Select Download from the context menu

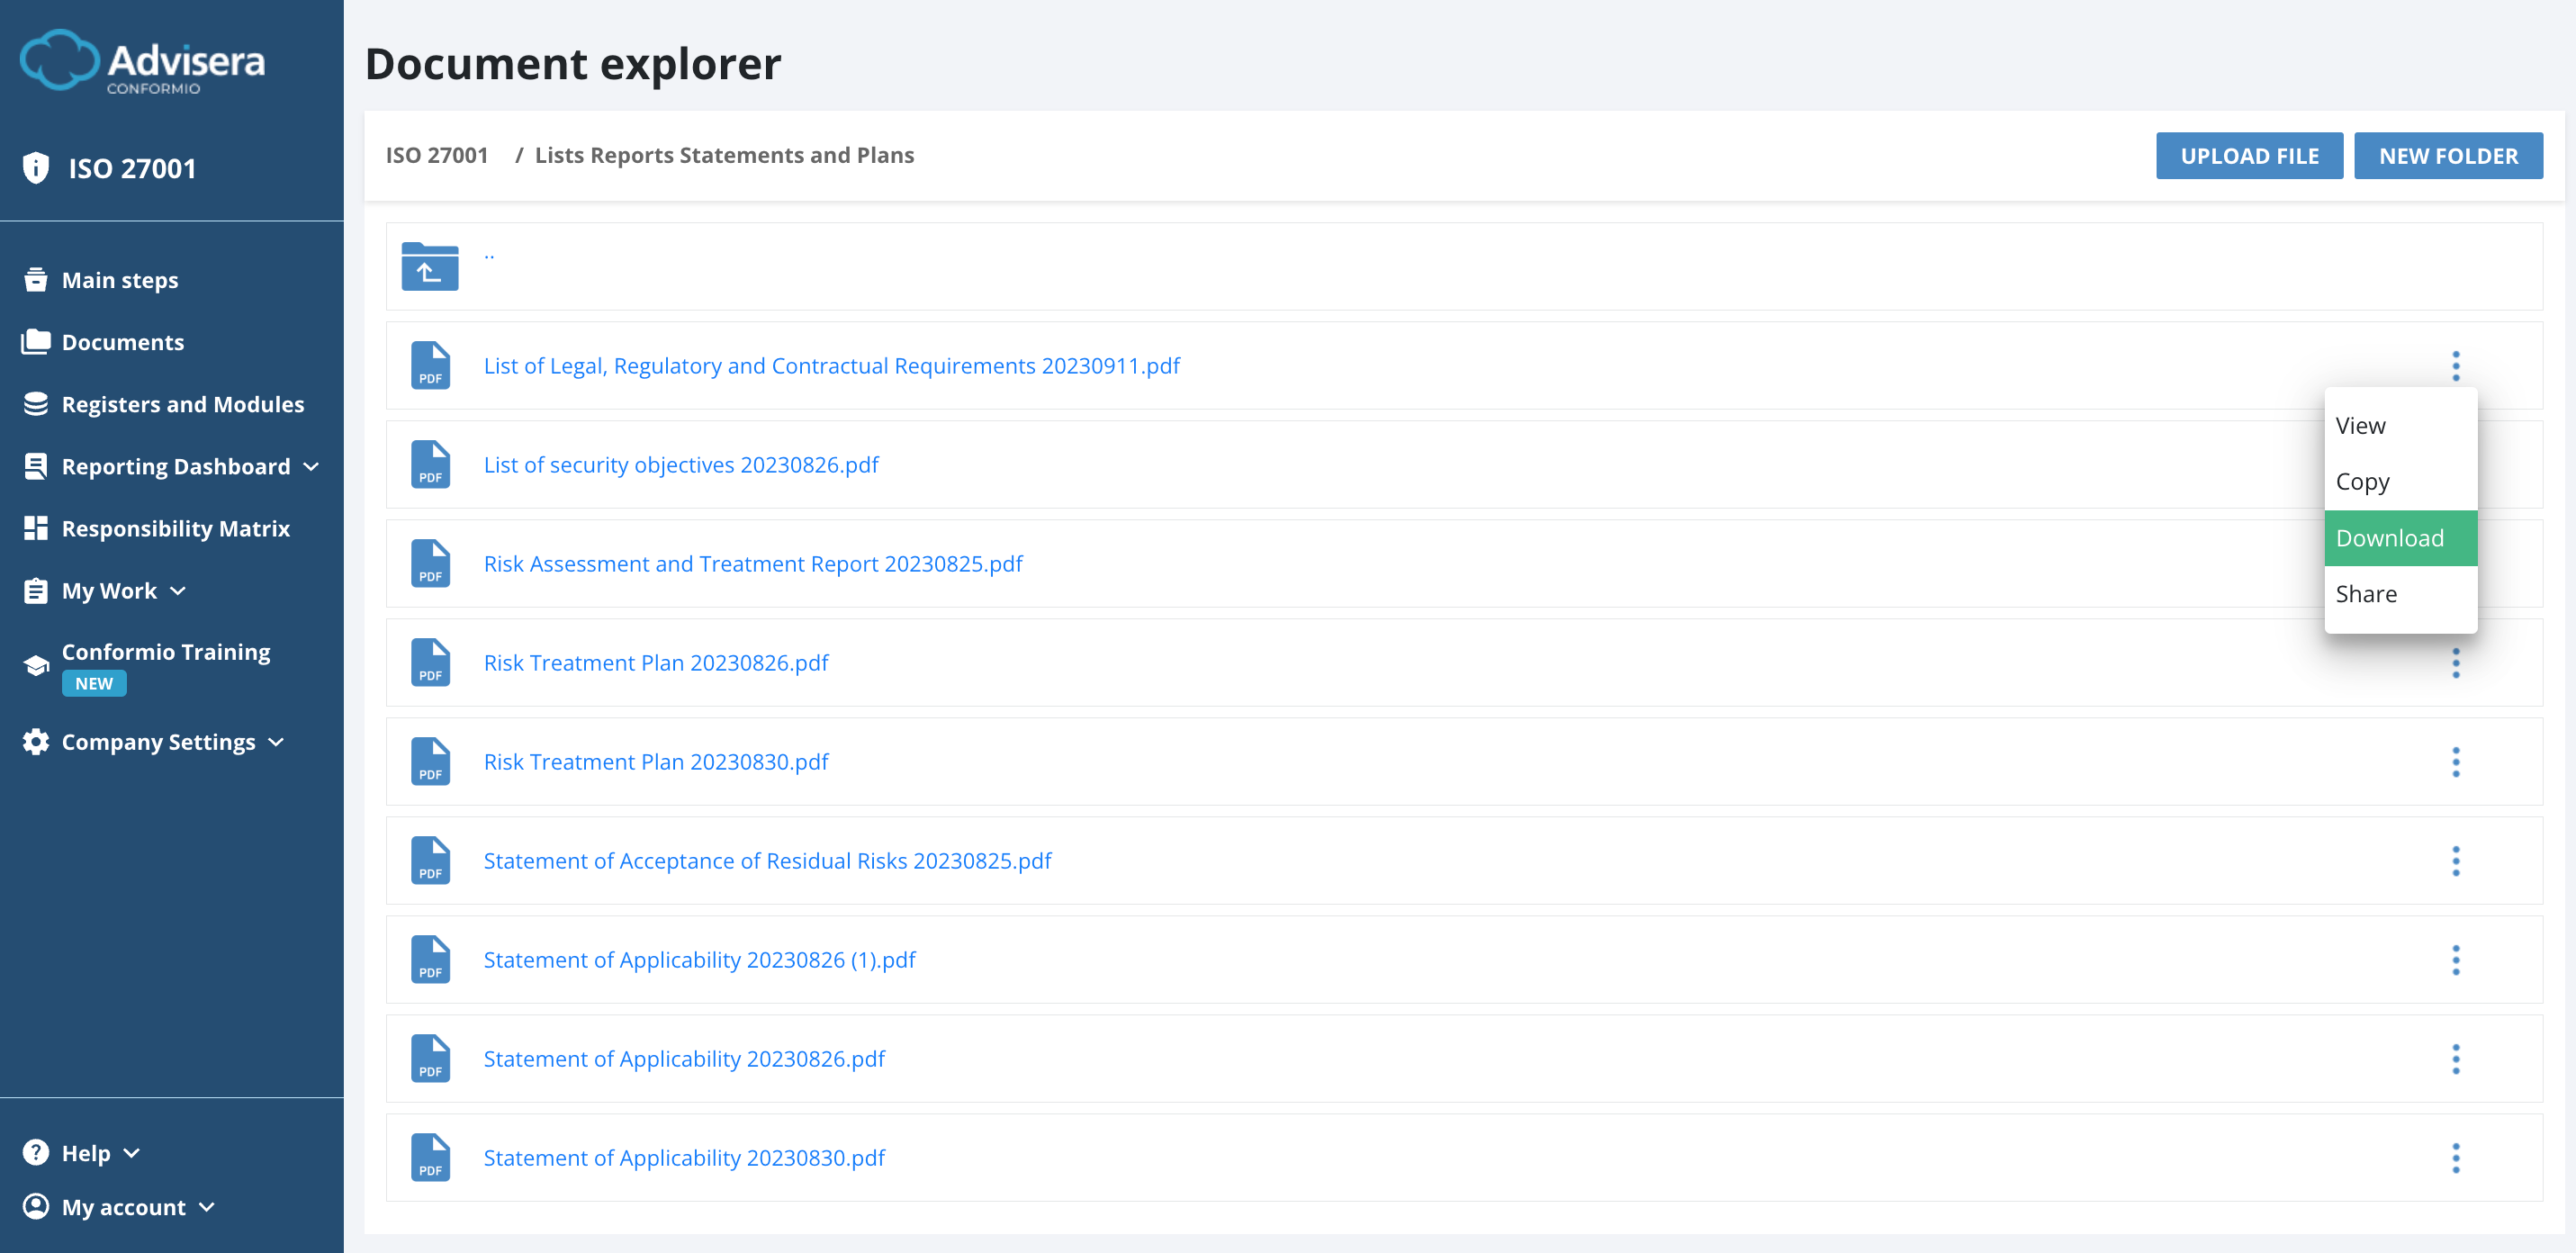click(2392, 537)
